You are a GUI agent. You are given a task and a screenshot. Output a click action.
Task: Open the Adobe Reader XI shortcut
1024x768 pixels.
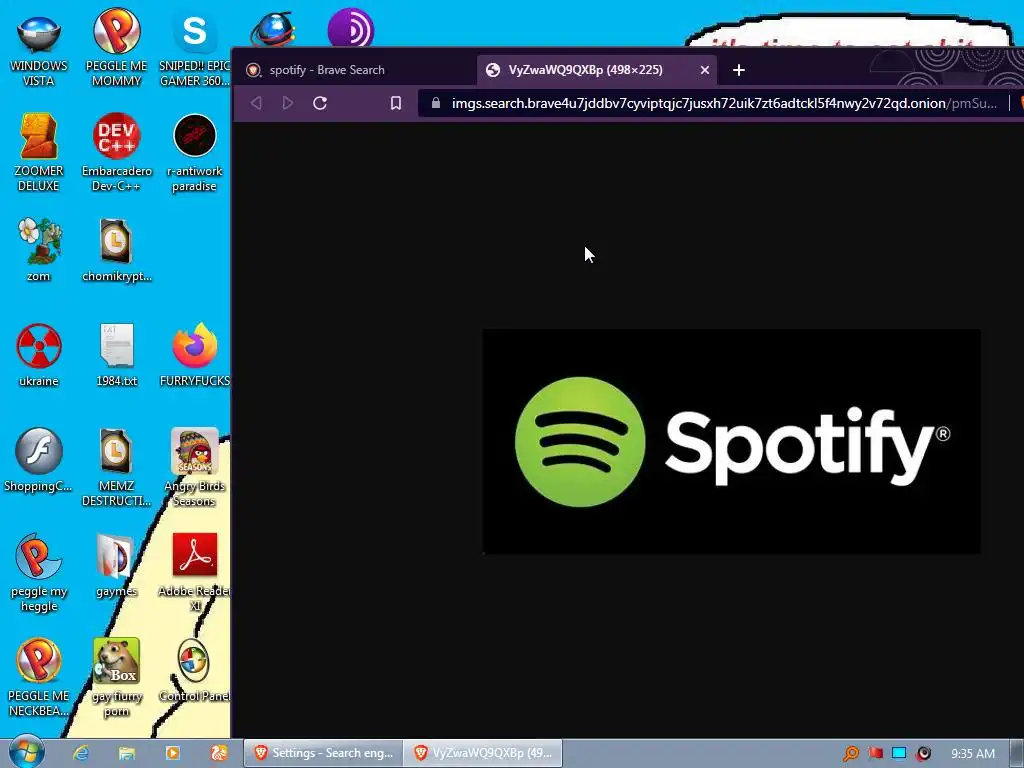(195, 573)
